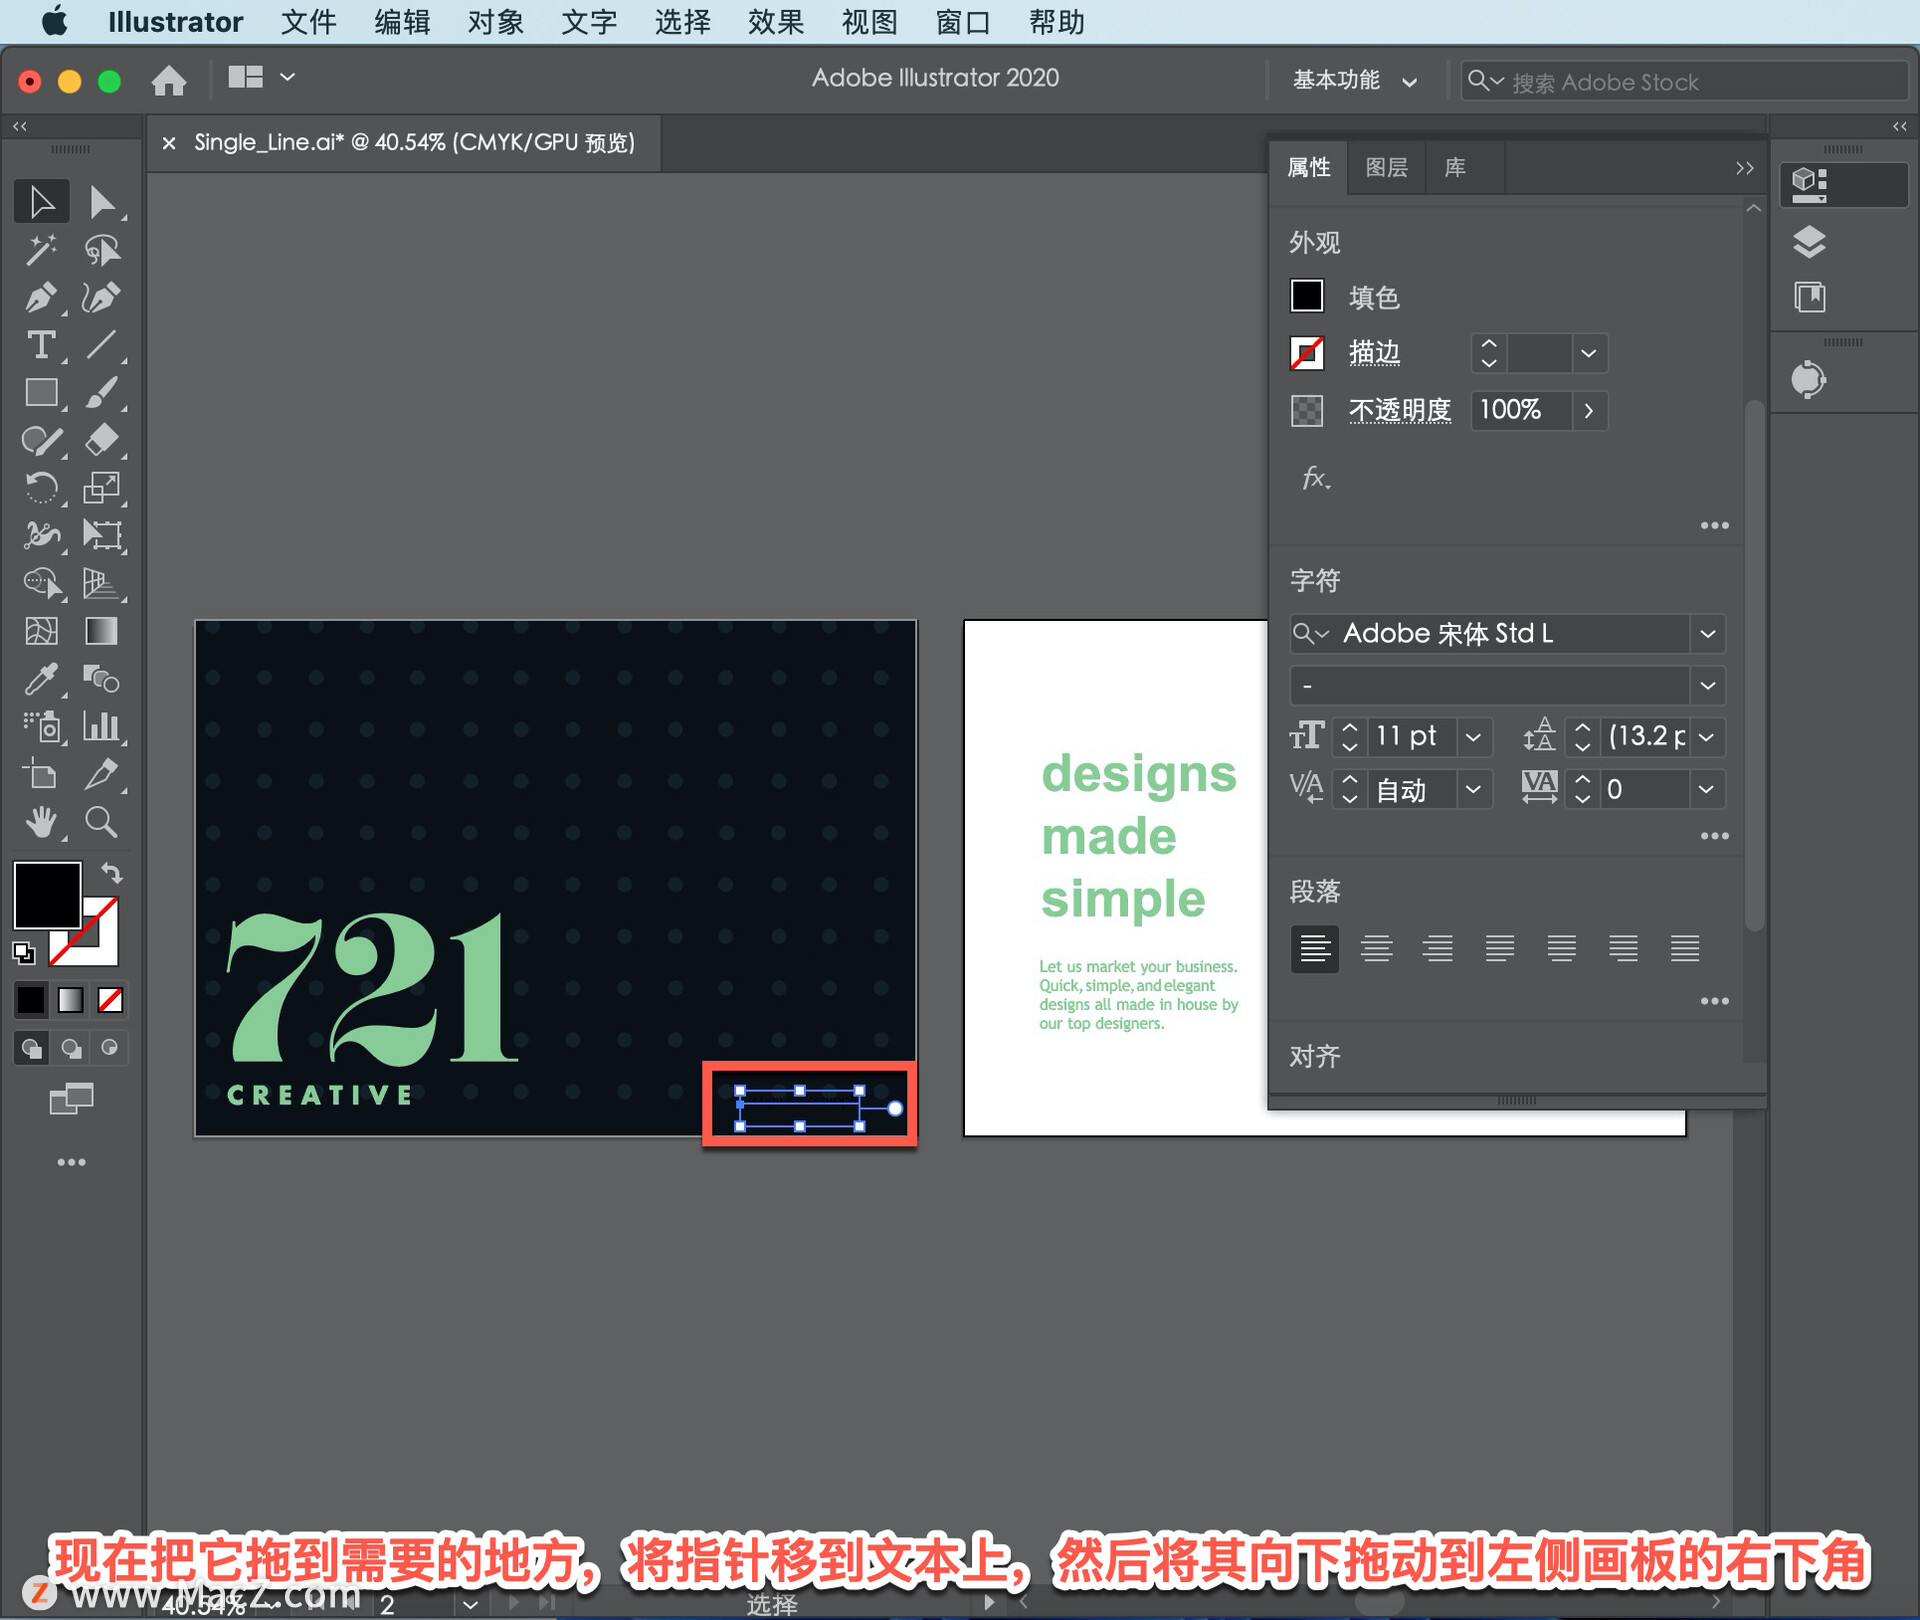This screenshot has width=1920, height=1620.
Task: Select the Magic Wand tool
Action: 40,250
